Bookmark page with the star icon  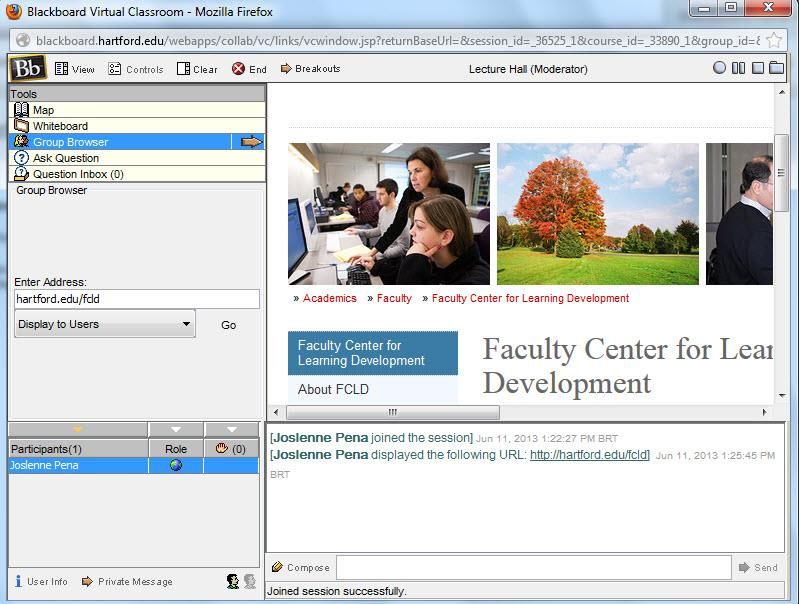(x=774, y=40)
